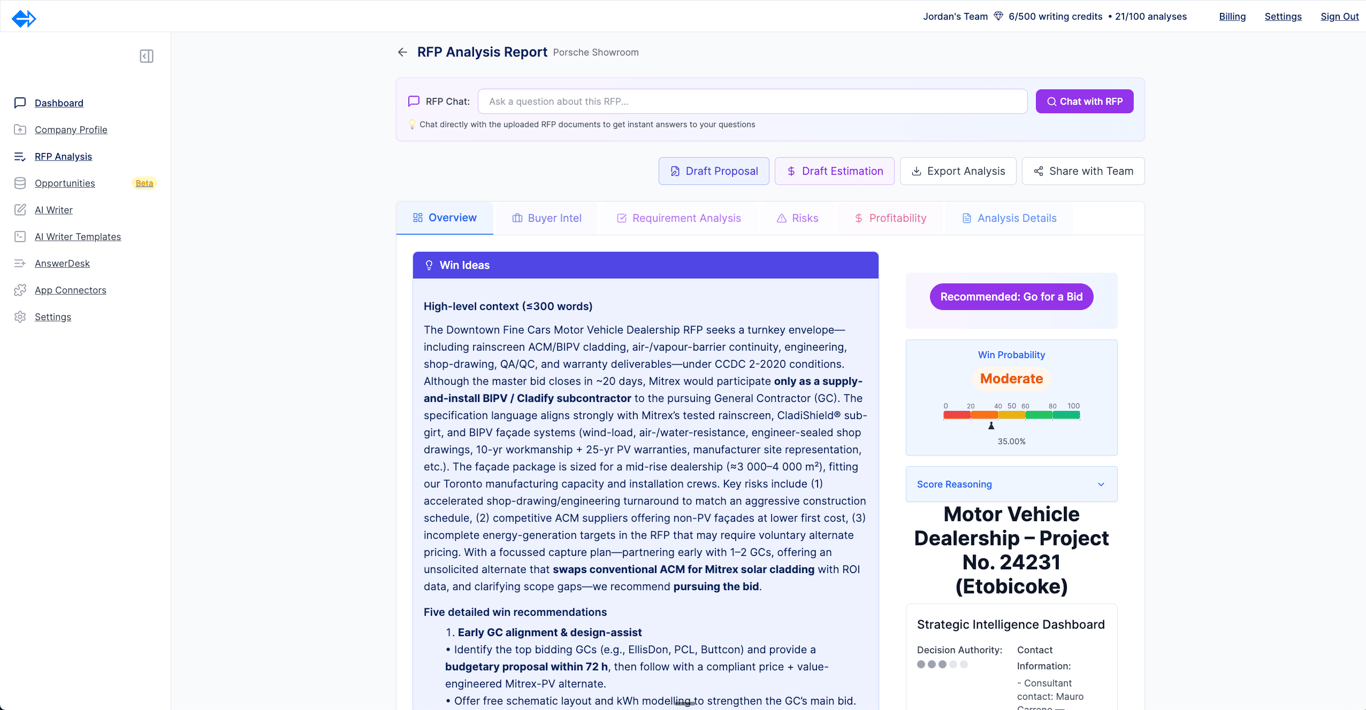1366x710 pixels.
Task: Click the RFP Analysis sidebar icon
Action: [x=20, y=156]
